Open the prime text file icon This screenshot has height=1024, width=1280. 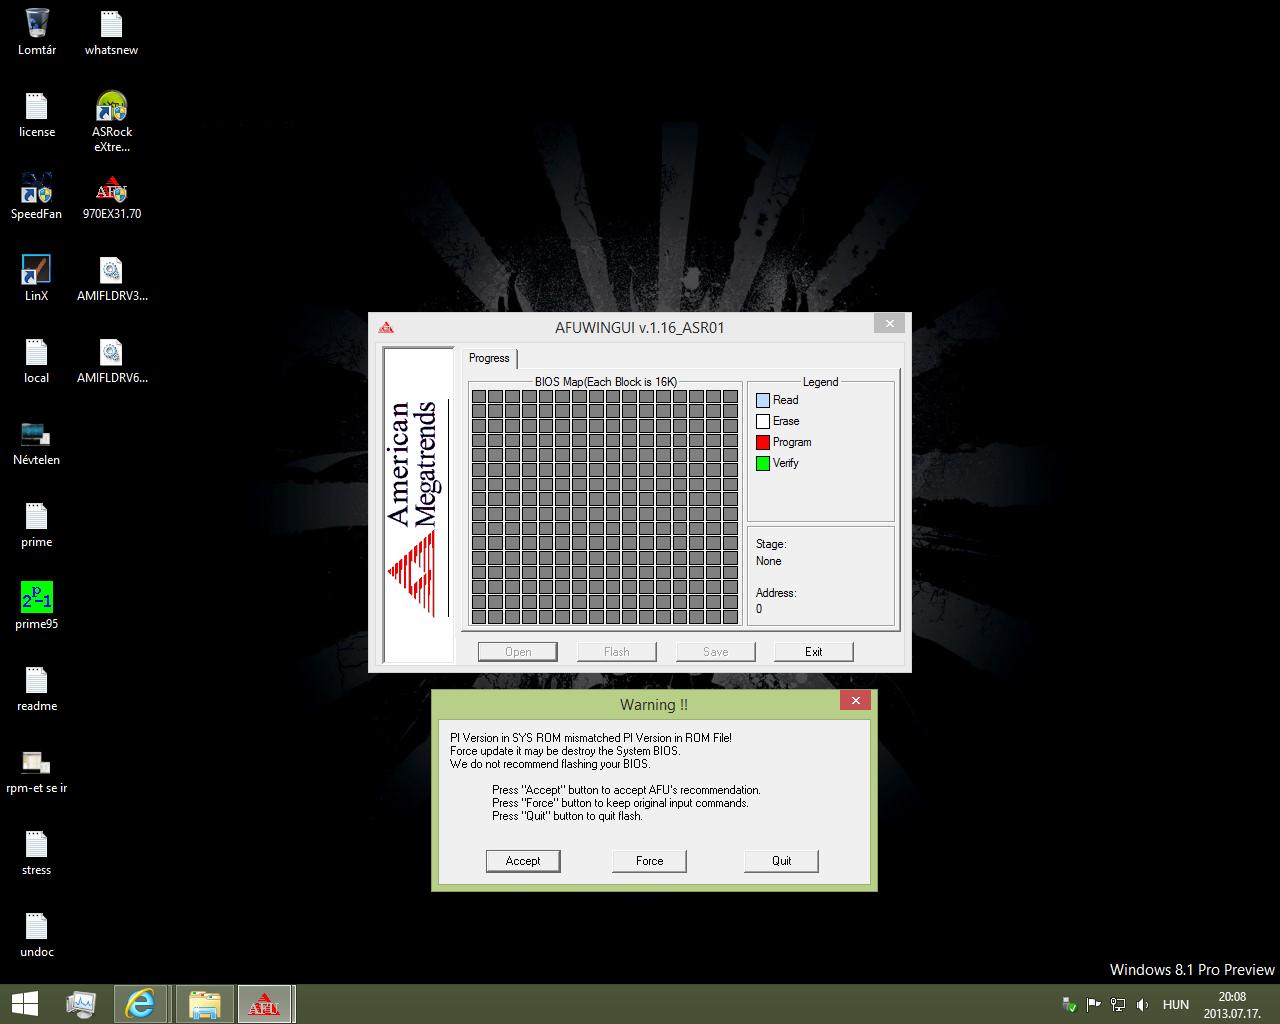click(37, 524)
